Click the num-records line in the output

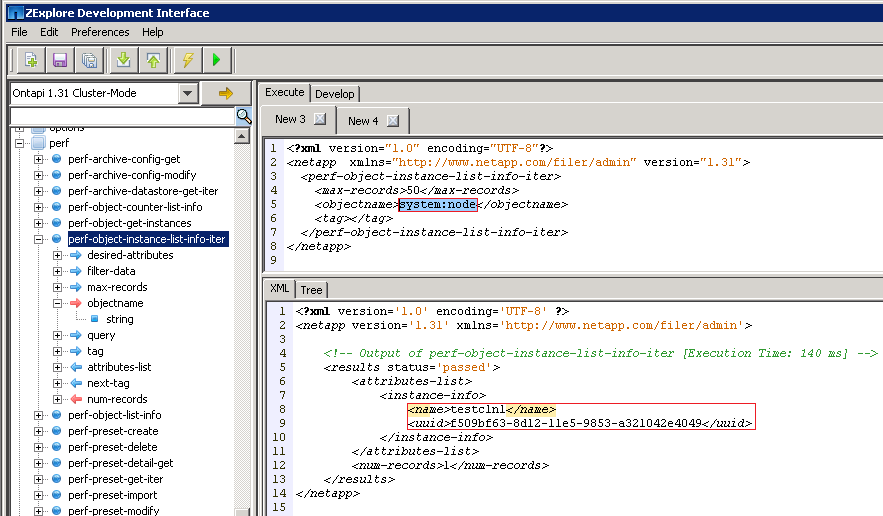[450, 465]
